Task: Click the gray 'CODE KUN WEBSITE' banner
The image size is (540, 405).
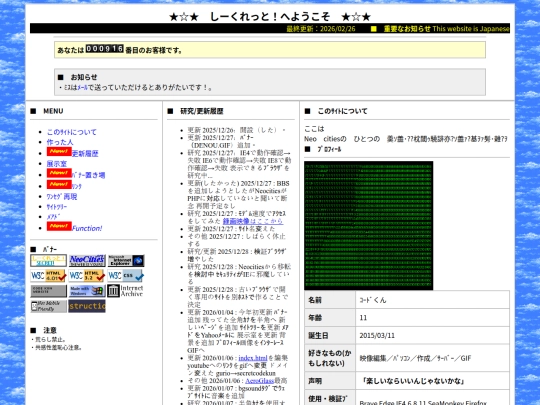Action: pos(49,291)
